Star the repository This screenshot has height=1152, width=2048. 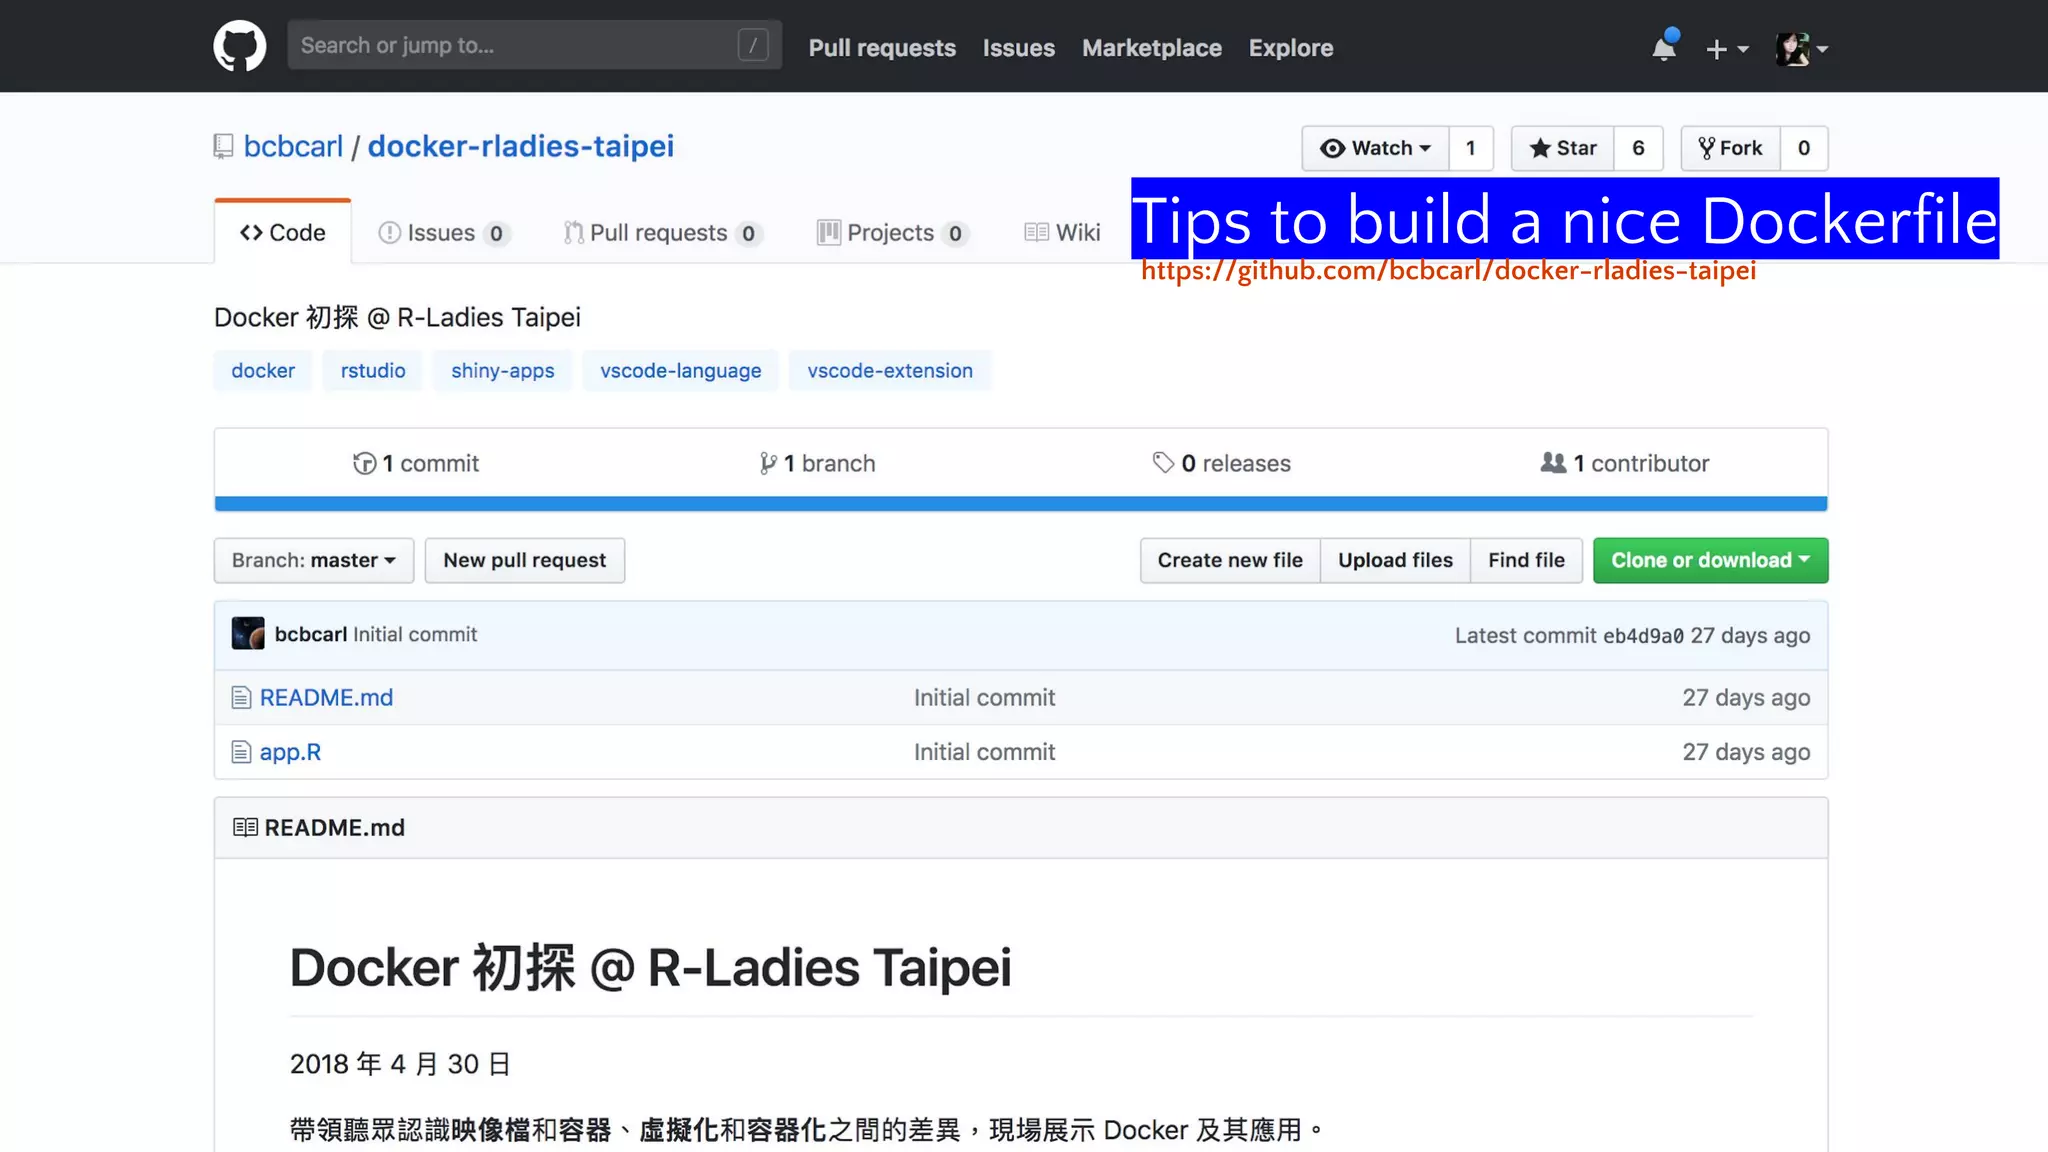click(x=1562, y=148)
